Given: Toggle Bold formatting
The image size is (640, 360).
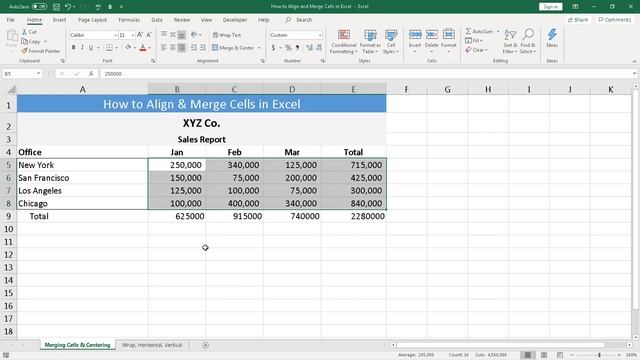Looking at the screenshot, I should tap(73, 48).
